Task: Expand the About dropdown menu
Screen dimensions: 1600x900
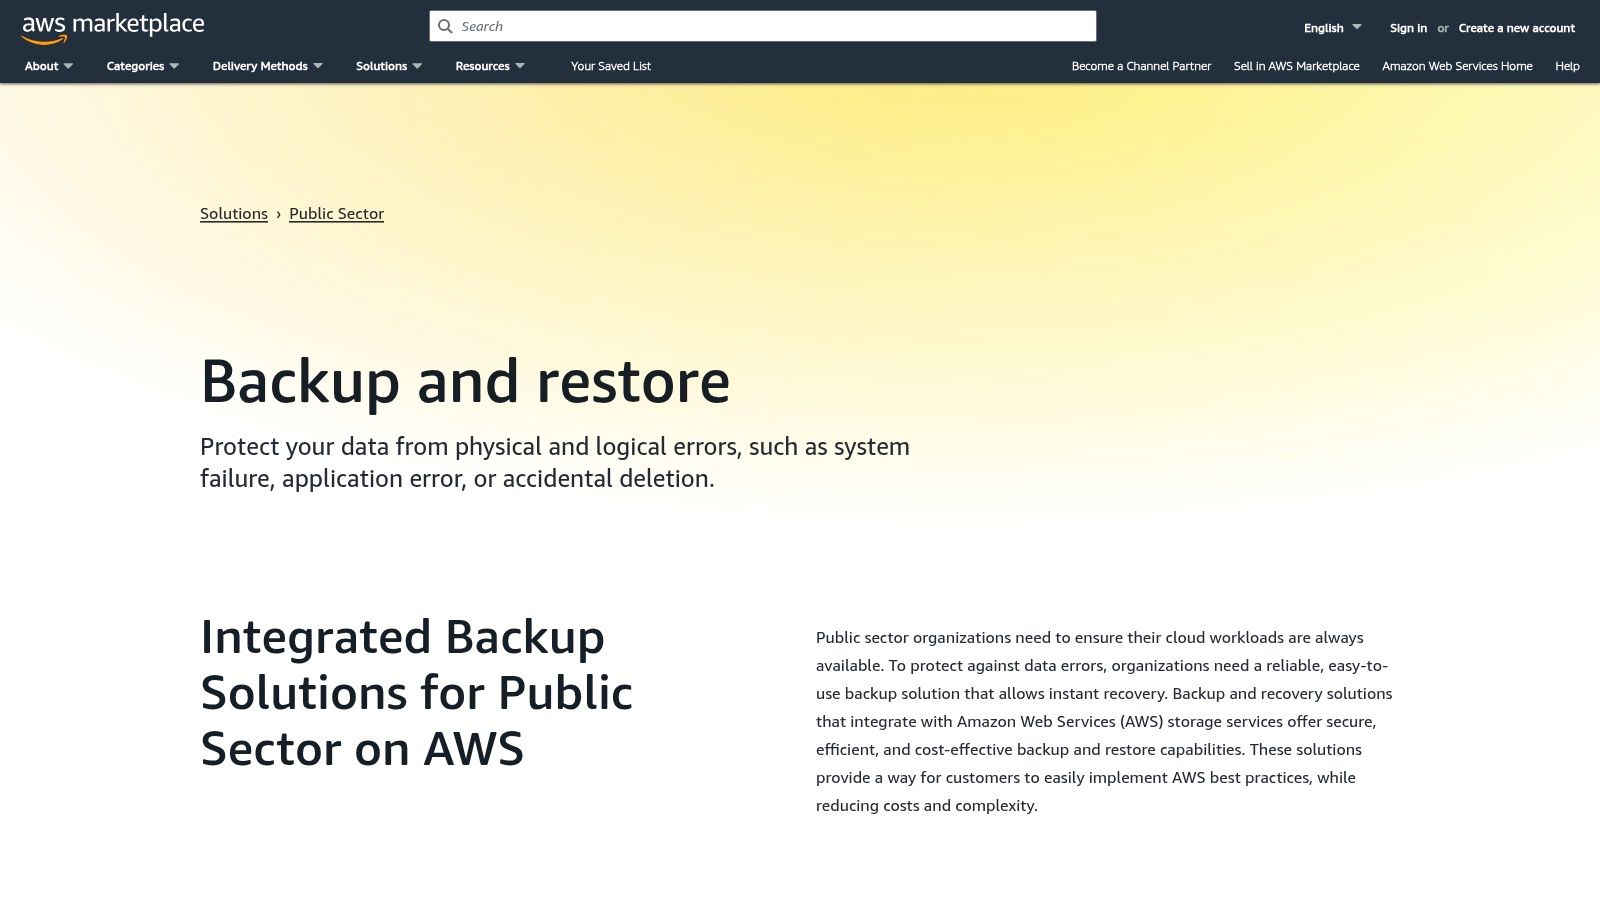Action: [x=48, y=66]
